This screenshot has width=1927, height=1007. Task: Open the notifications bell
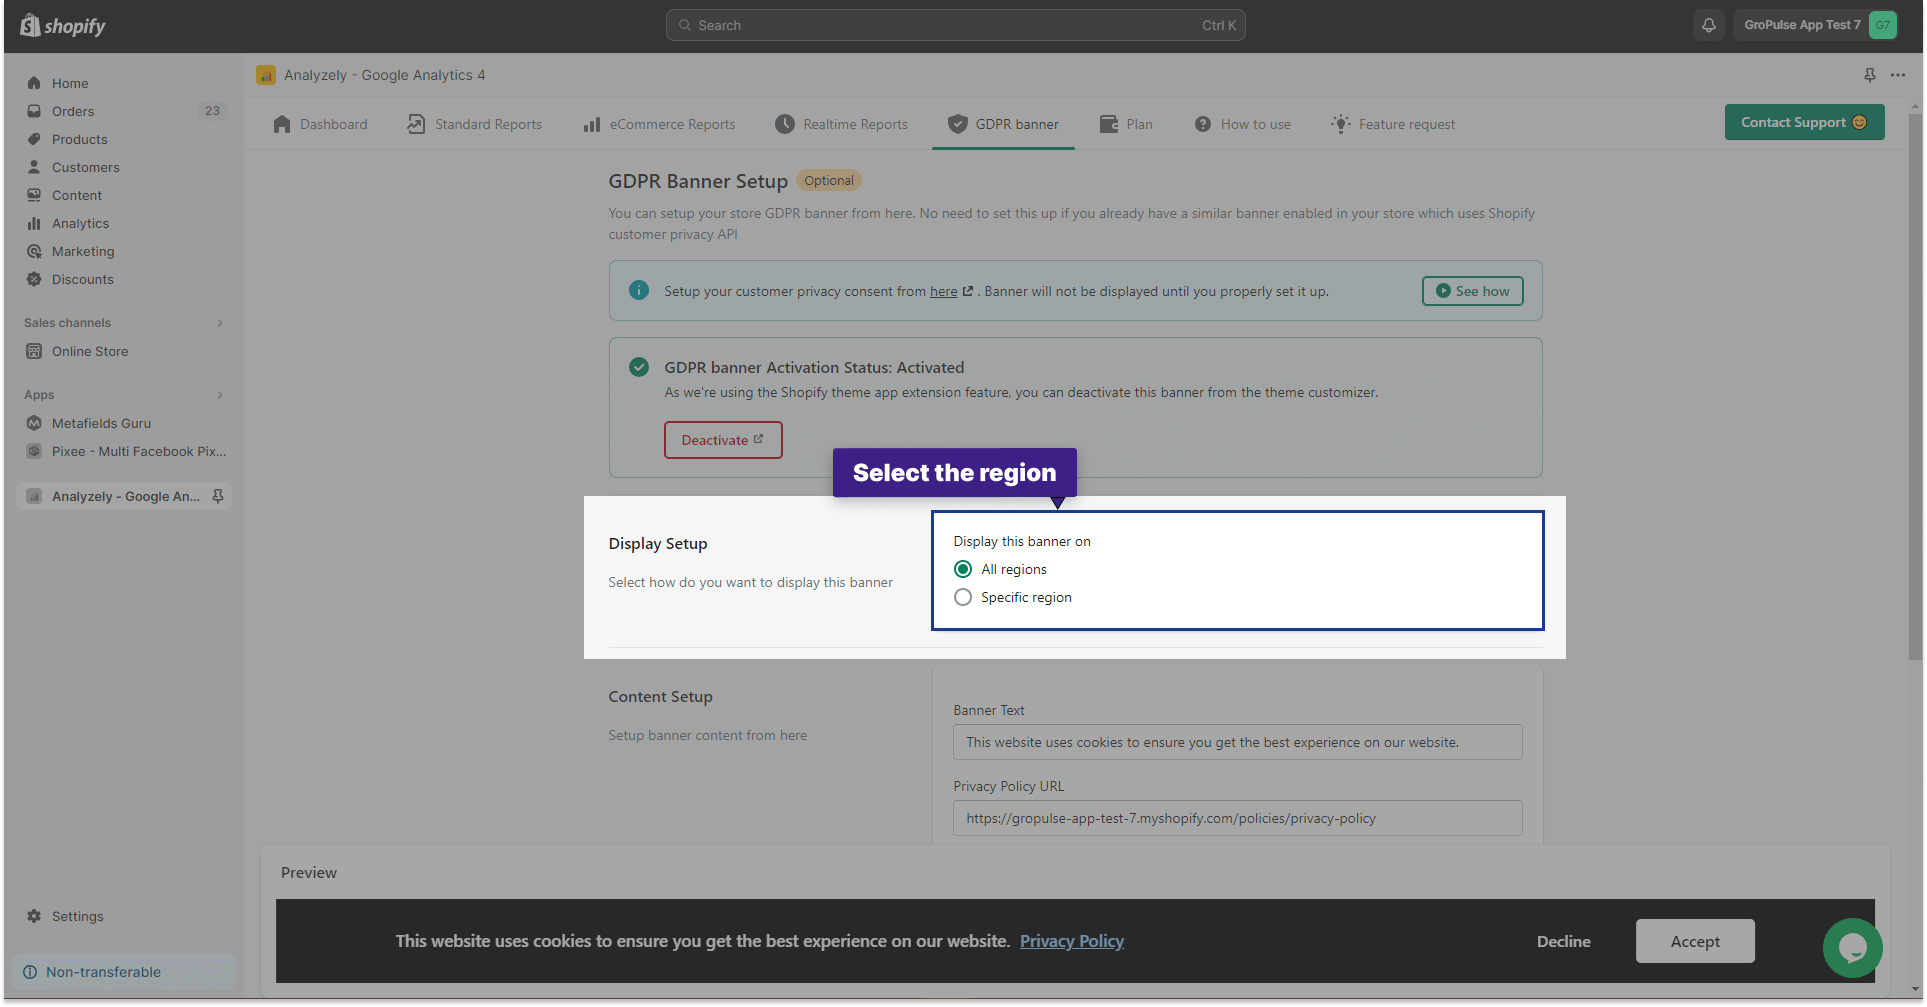(x=1709, y=25)
